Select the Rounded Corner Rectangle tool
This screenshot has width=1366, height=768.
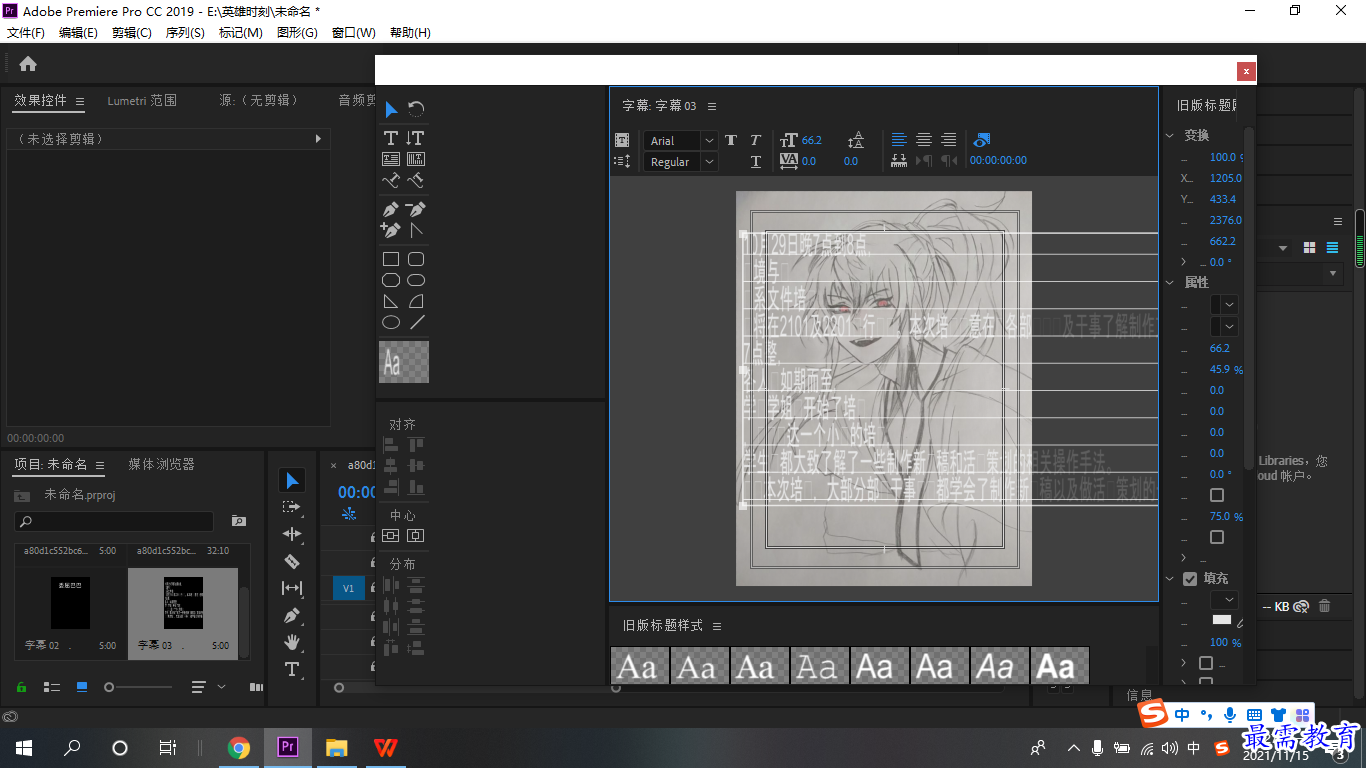(x=416, y=259)
